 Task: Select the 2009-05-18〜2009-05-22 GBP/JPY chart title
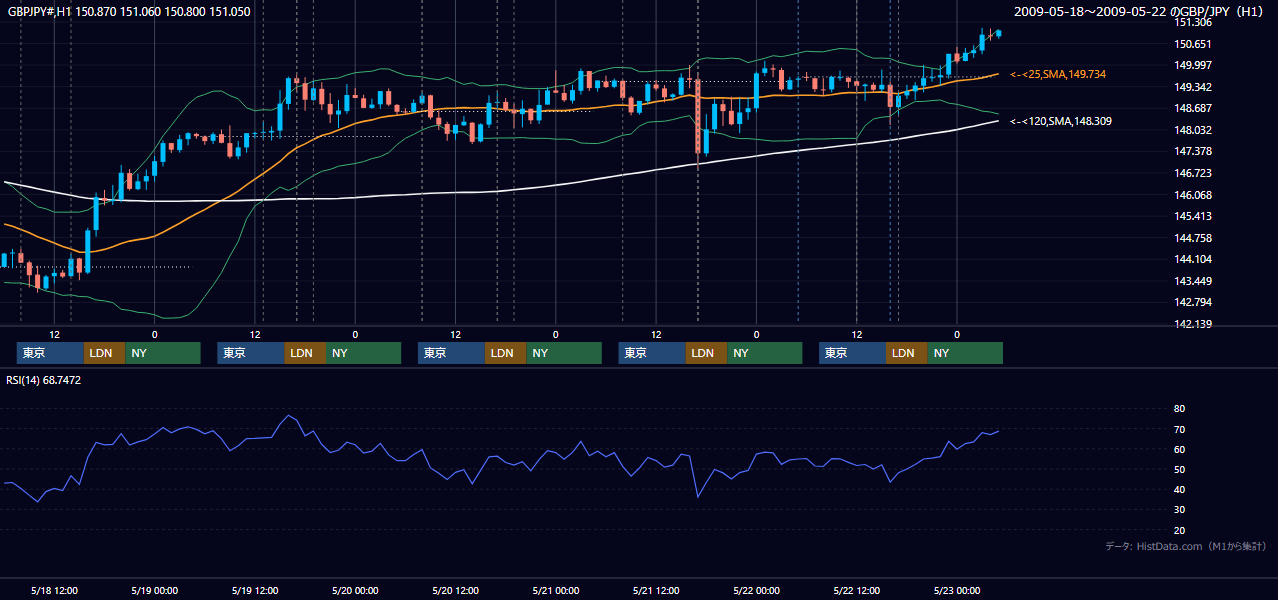[x=1141, y=12]
